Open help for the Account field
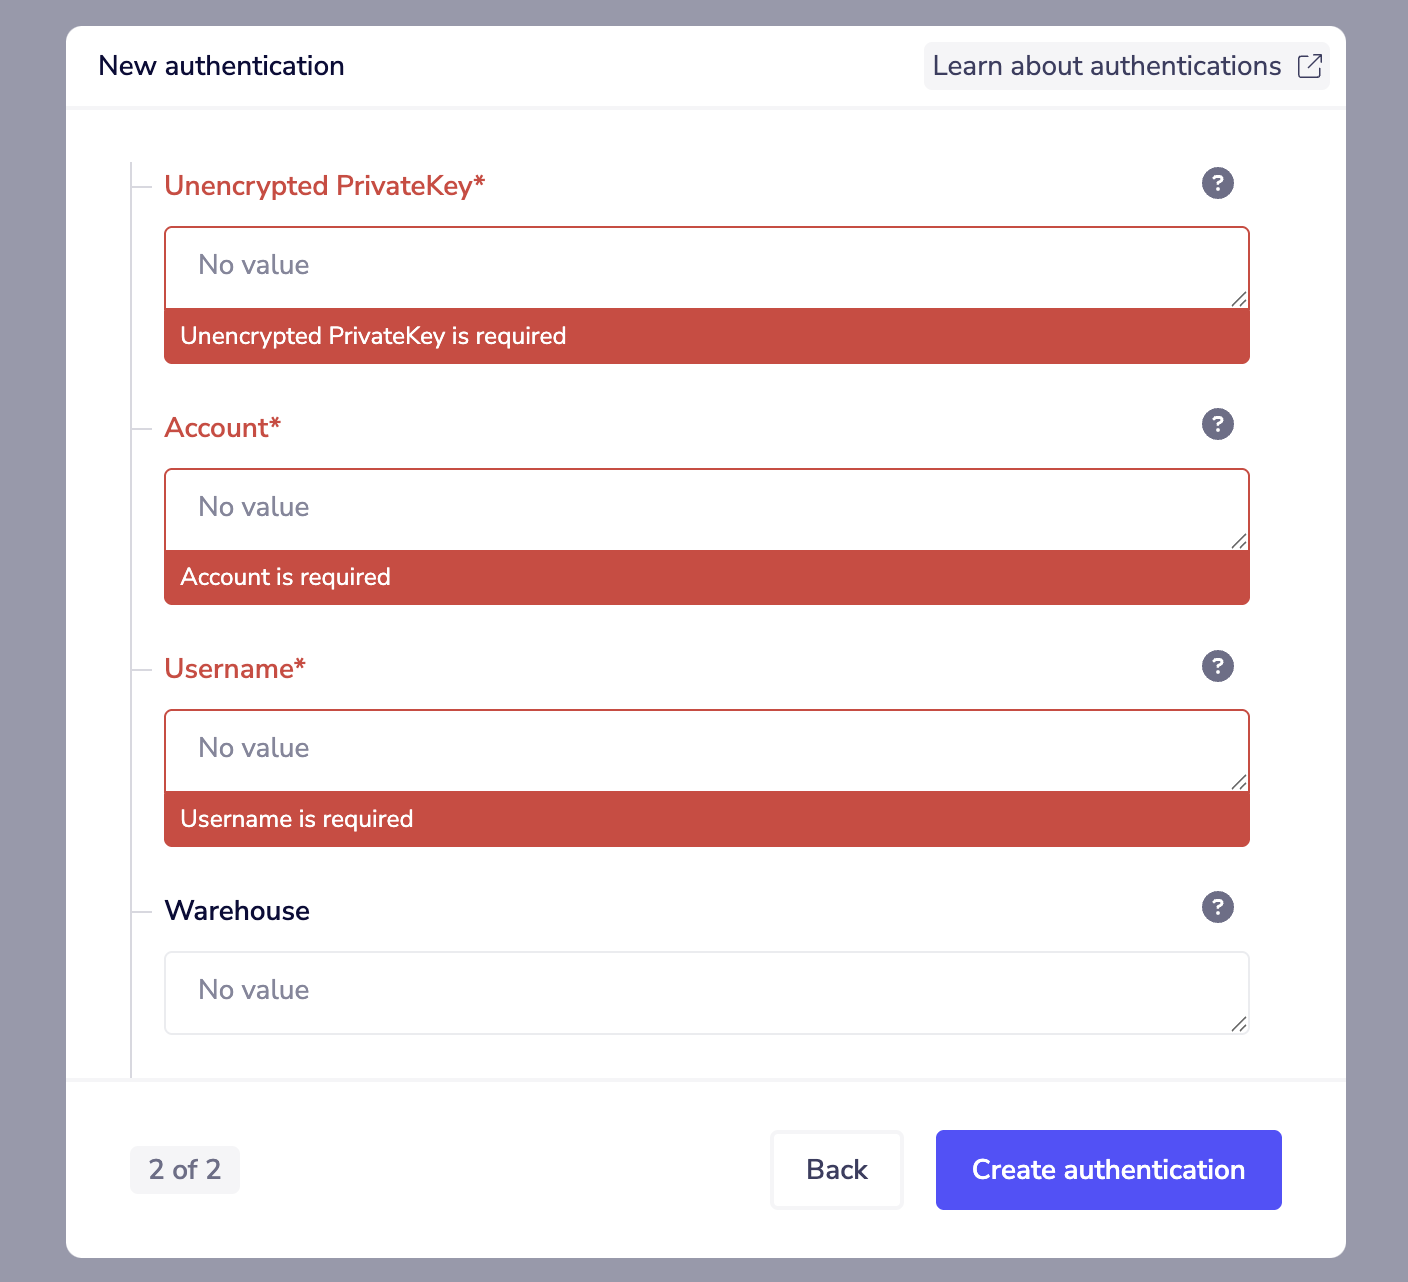 (1217, 424)
